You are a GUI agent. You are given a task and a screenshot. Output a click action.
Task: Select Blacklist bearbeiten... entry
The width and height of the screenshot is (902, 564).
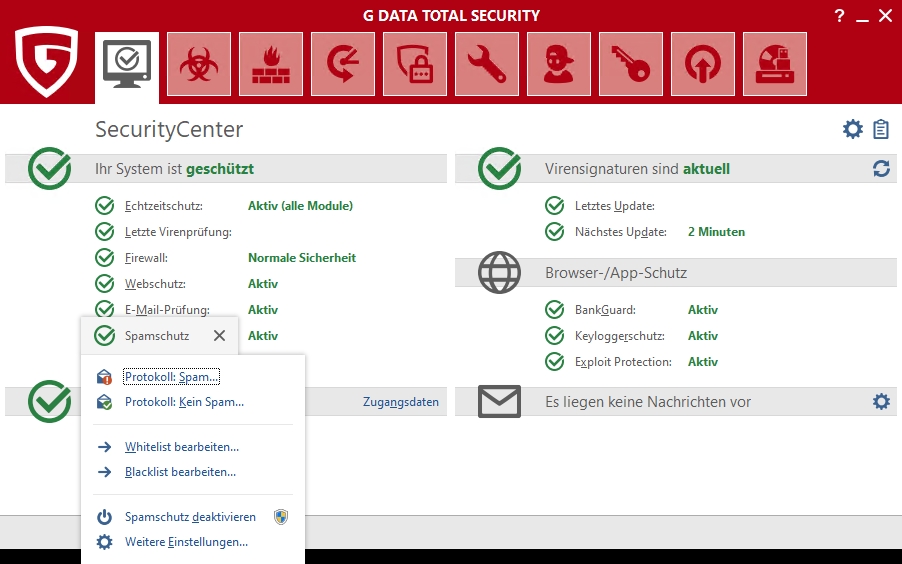point(180,472)
